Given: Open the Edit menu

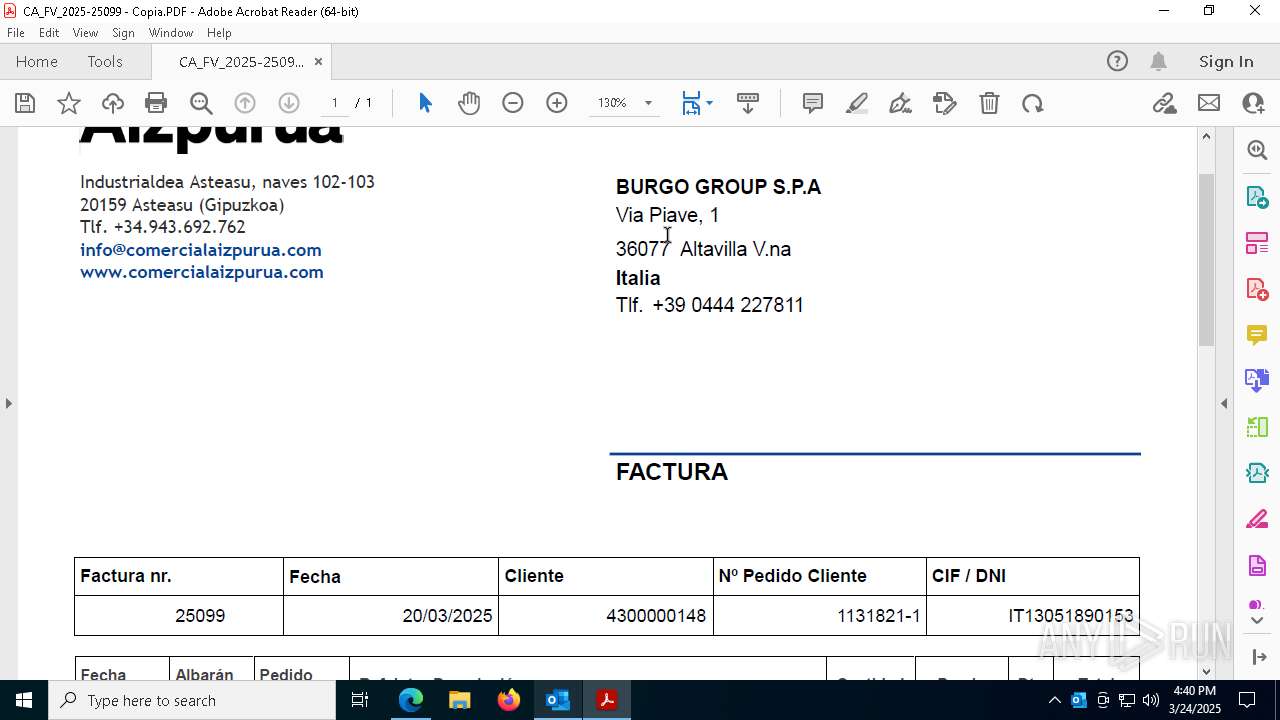Looking at the screenshot, I should [49, 33].
